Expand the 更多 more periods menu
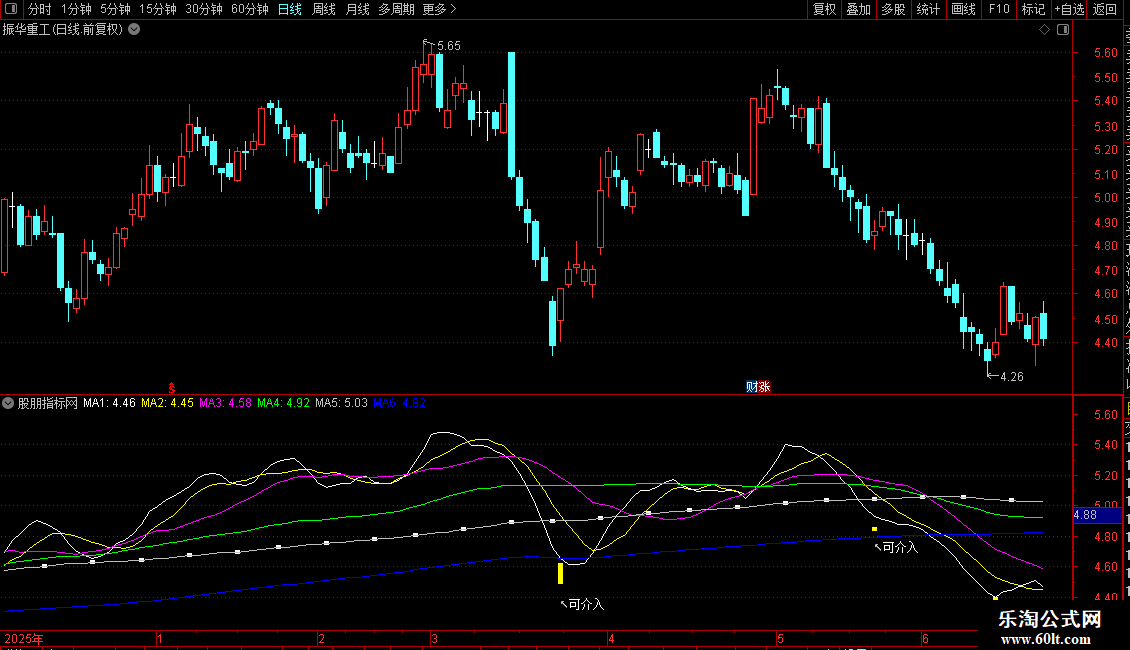This screenshot has width=1130, height=650. [440, 9]
